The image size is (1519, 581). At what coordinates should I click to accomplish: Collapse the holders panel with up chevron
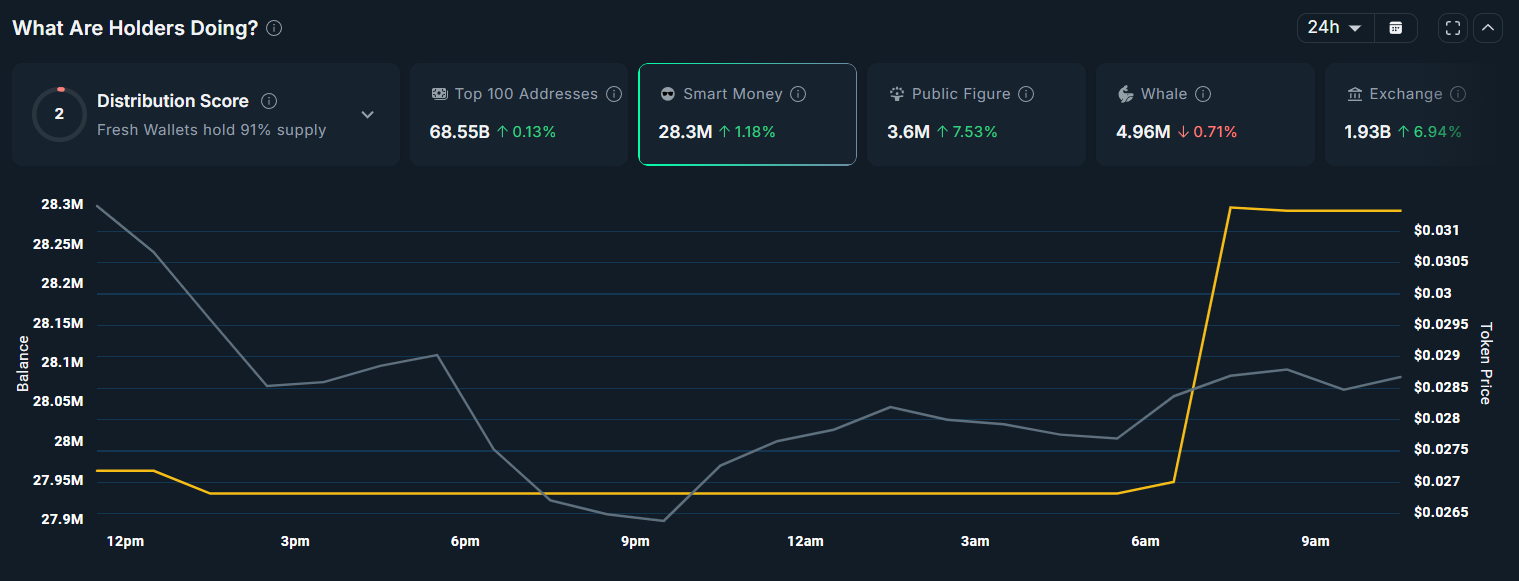[1487, 29]
